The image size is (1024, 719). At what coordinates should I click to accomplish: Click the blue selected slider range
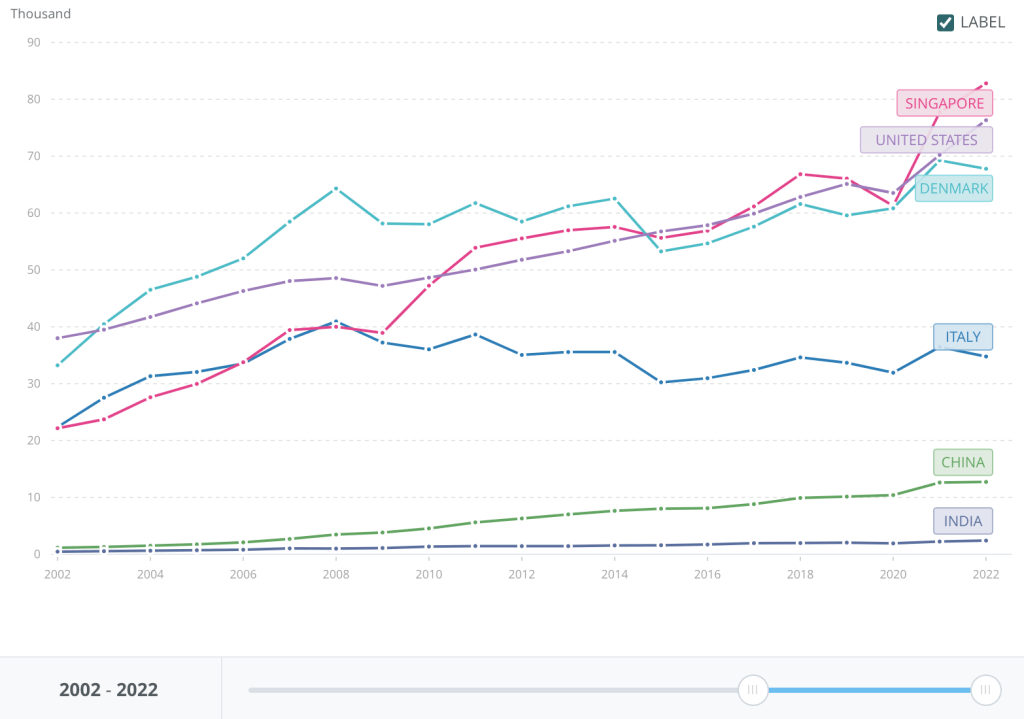pos(870,689)
